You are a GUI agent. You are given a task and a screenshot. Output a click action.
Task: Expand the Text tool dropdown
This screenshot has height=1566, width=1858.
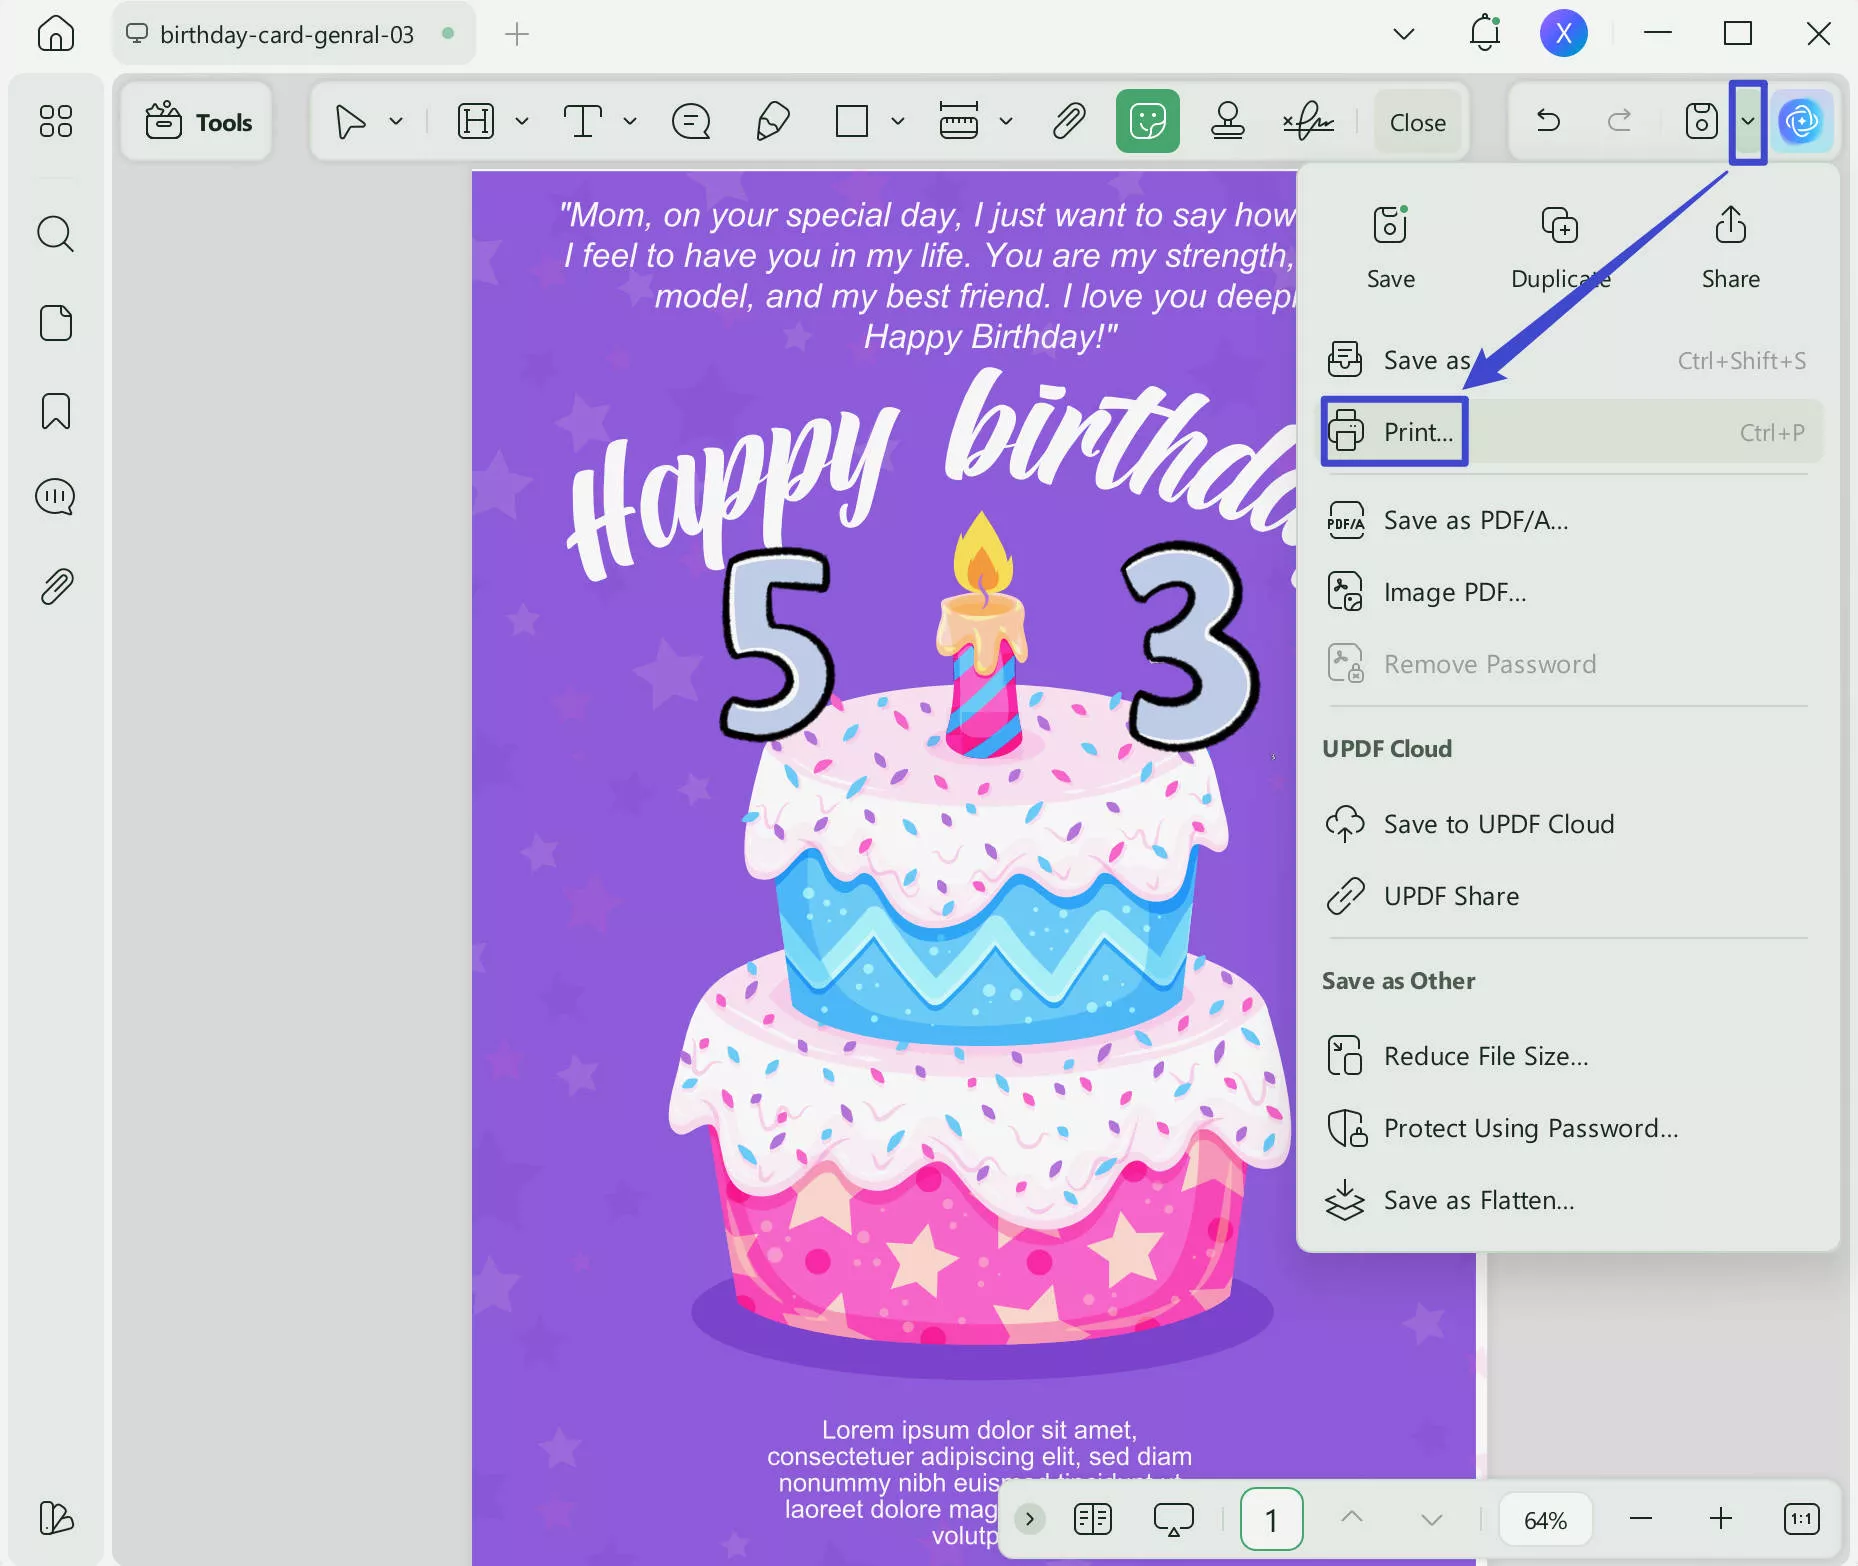click(x=629, y=121)
